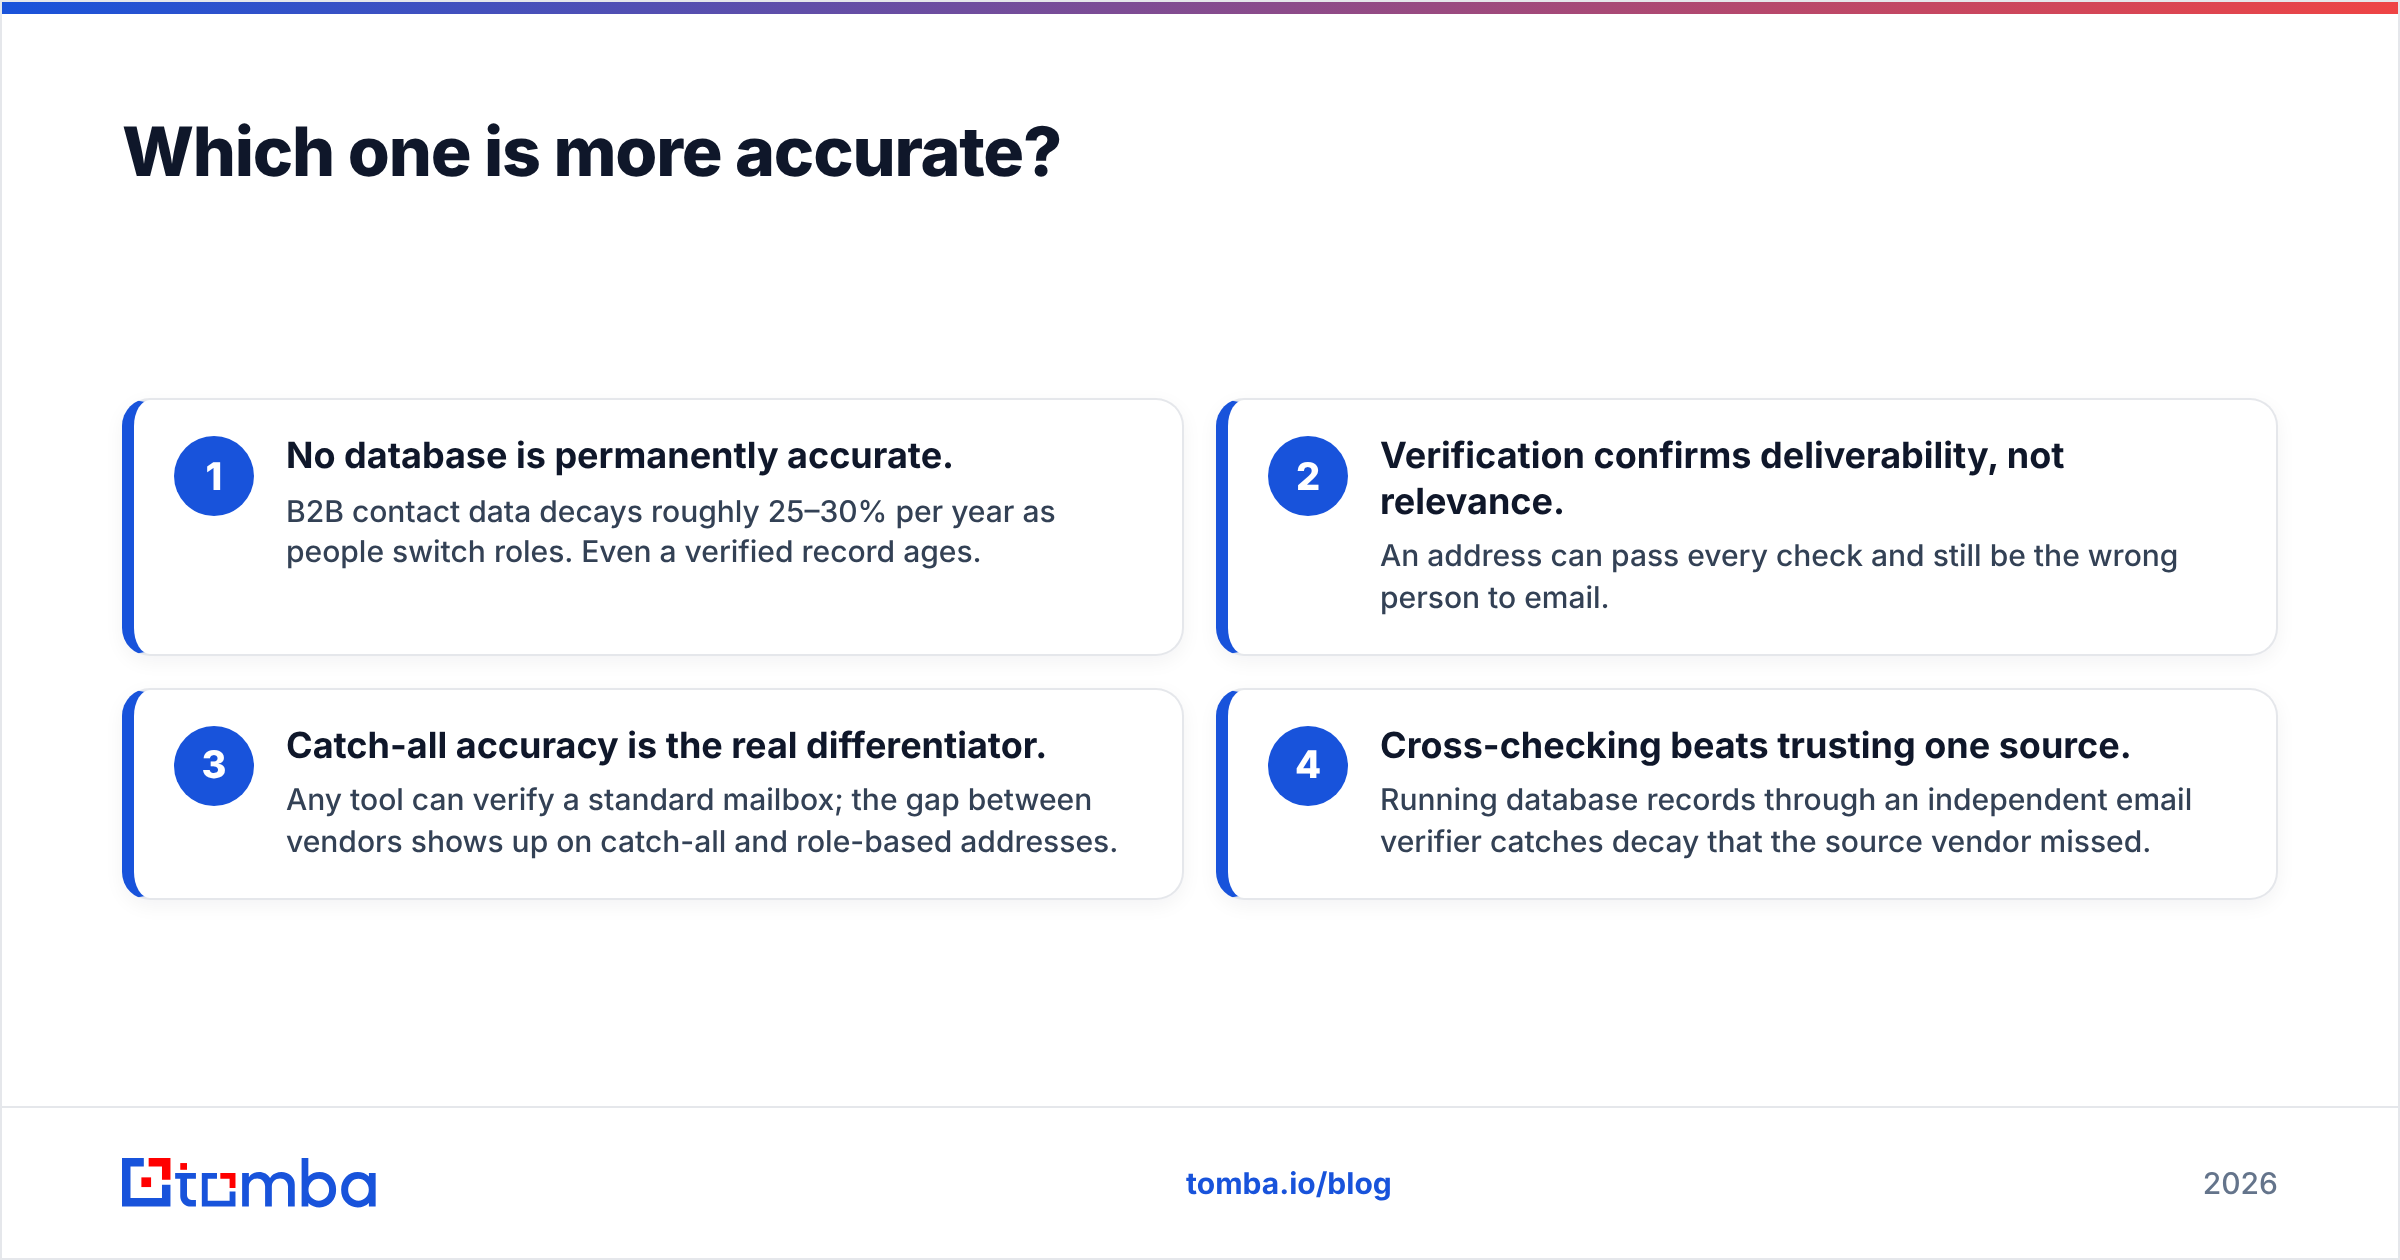Click the standard mailbox description text
Viewport: 2400px width, 1260px height.
701,821
